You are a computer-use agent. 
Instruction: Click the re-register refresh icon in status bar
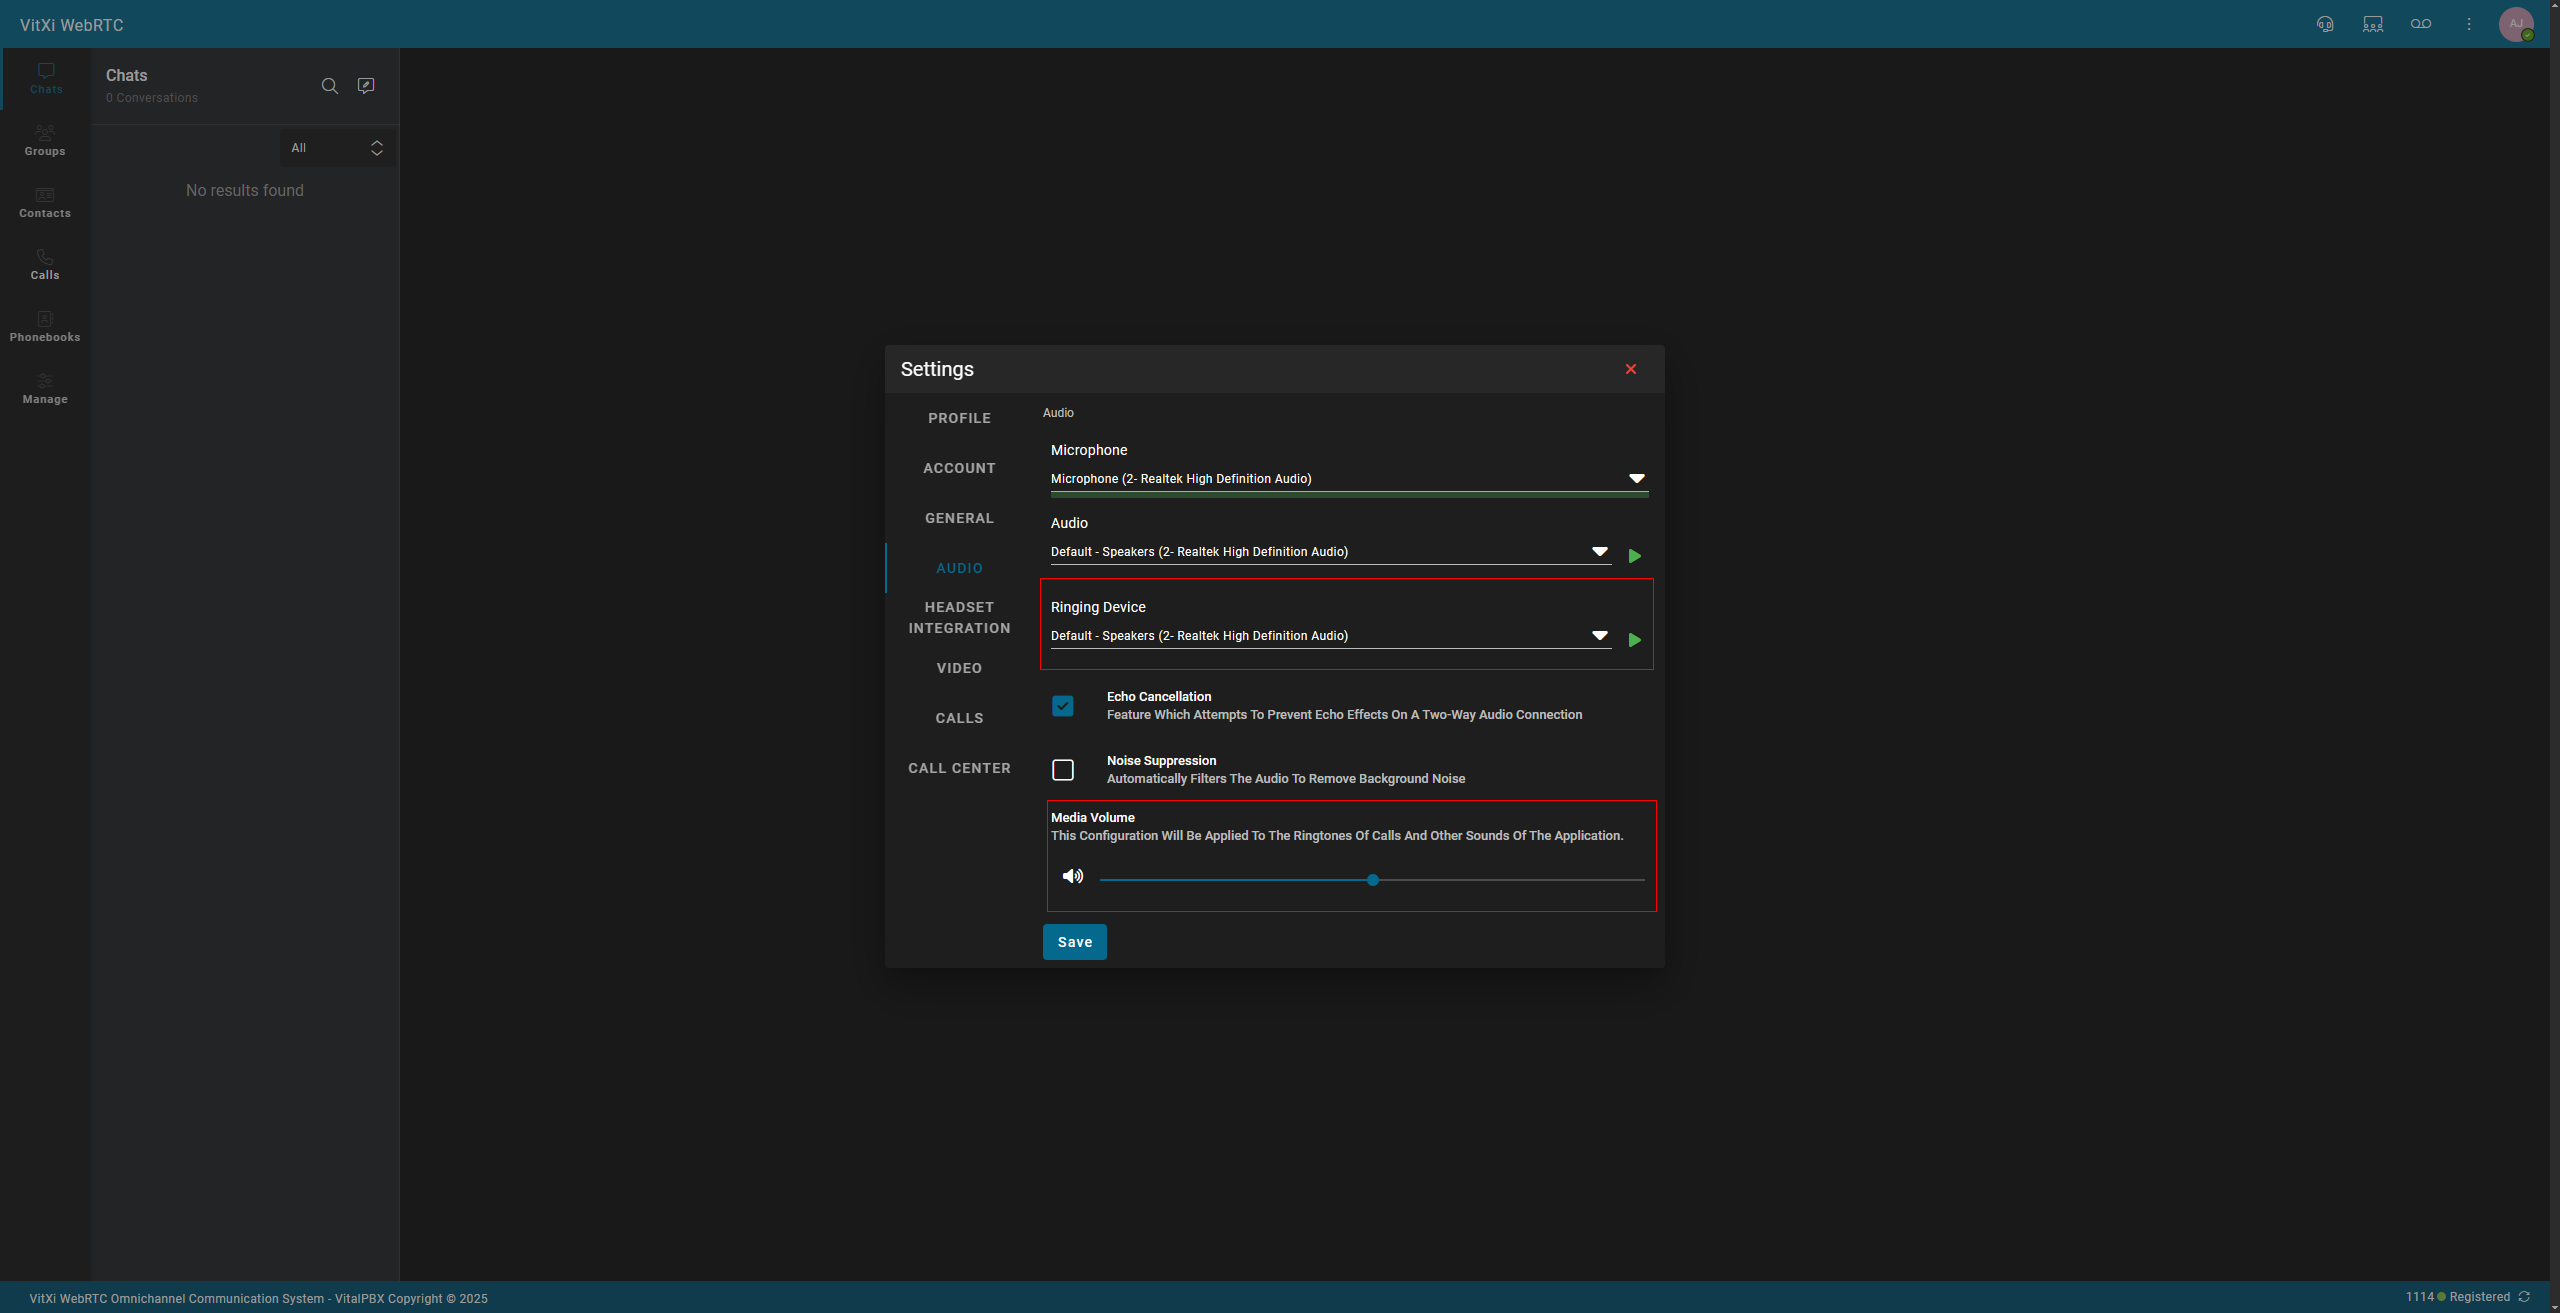[2524, 1297]
